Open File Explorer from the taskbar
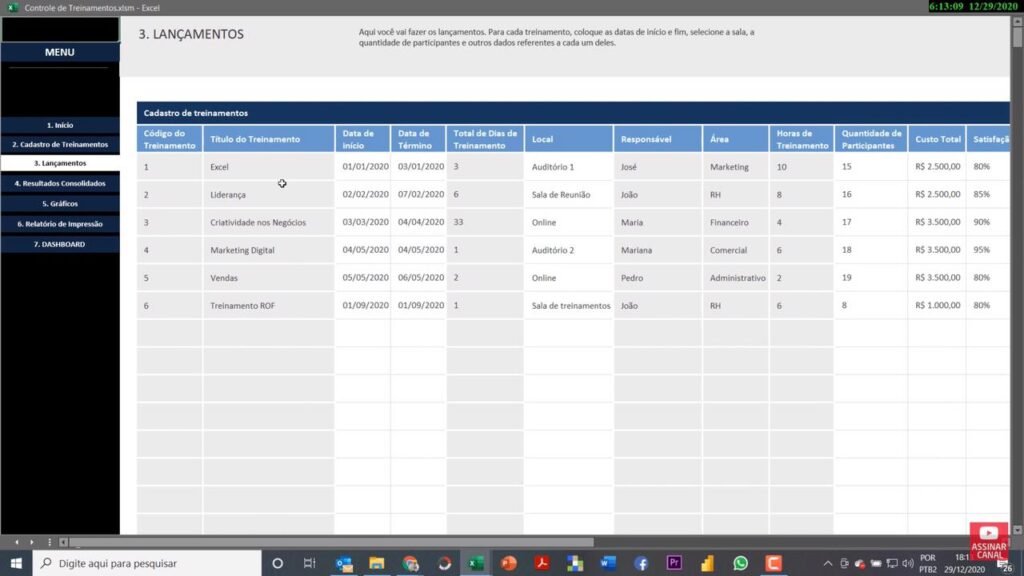The width and height of the screenshot is (1024, 576). [x=377, y=563]
